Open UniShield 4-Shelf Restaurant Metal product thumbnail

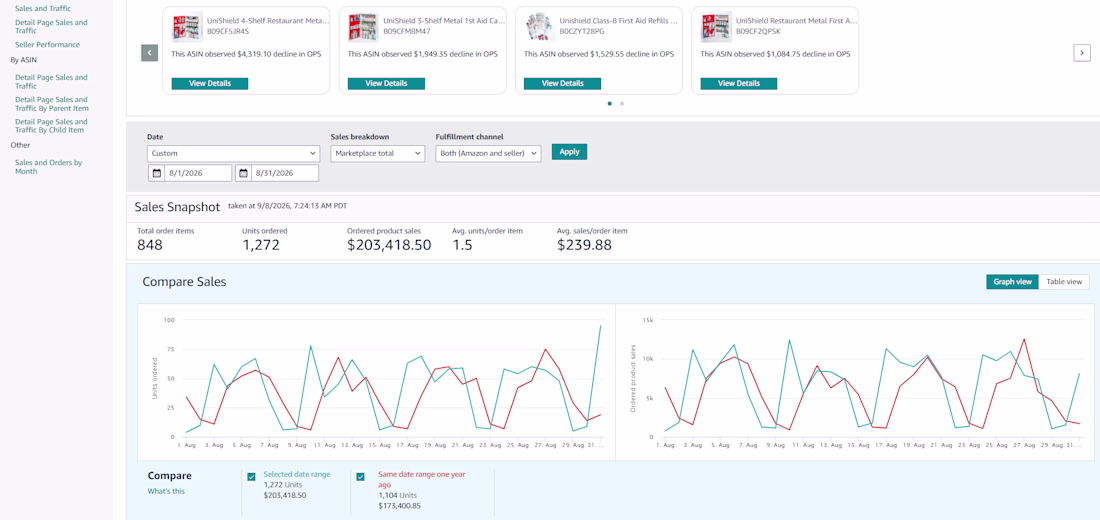(187, 27)
